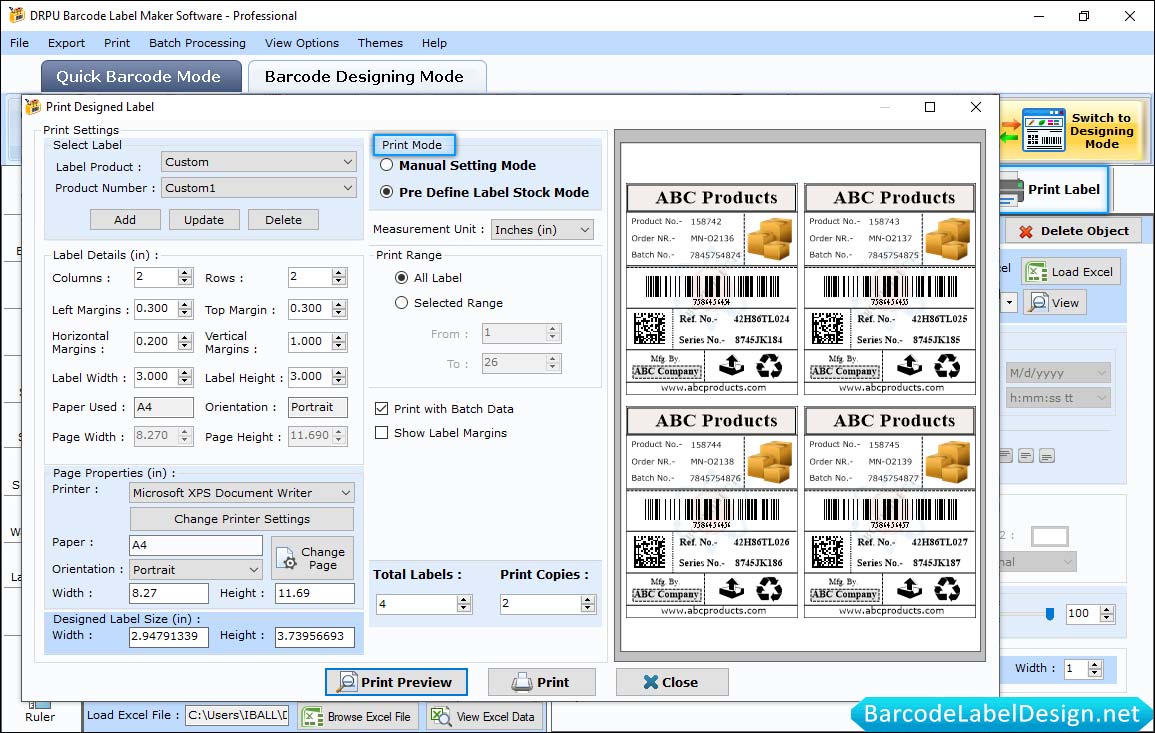Click right alignment icon in side panel
Viewport: 1155px width, 733px height.
coord(1047,456)
